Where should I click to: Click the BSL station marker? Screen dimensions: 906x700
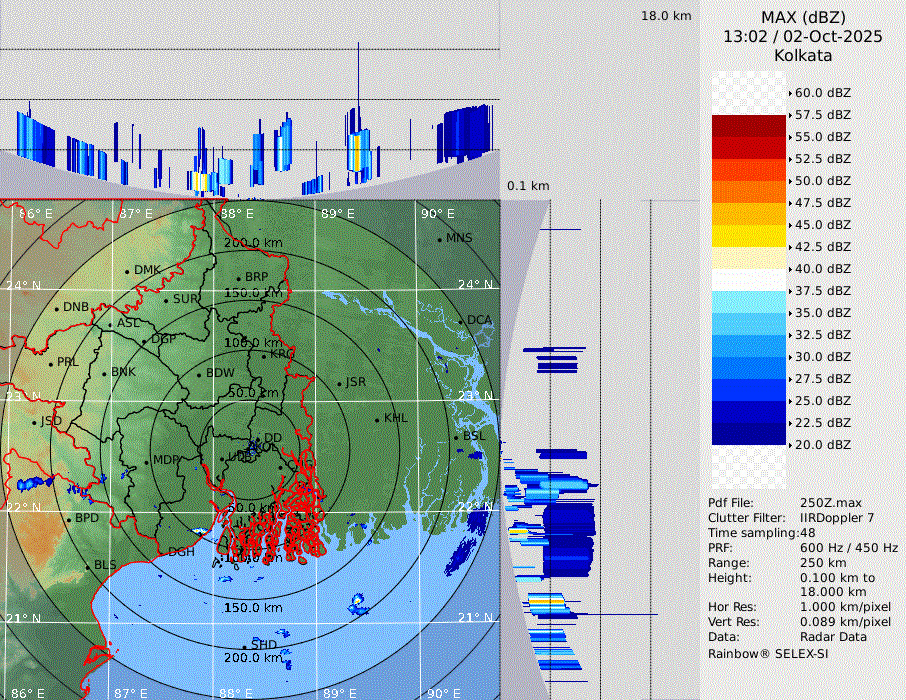[x=456, y=438]
